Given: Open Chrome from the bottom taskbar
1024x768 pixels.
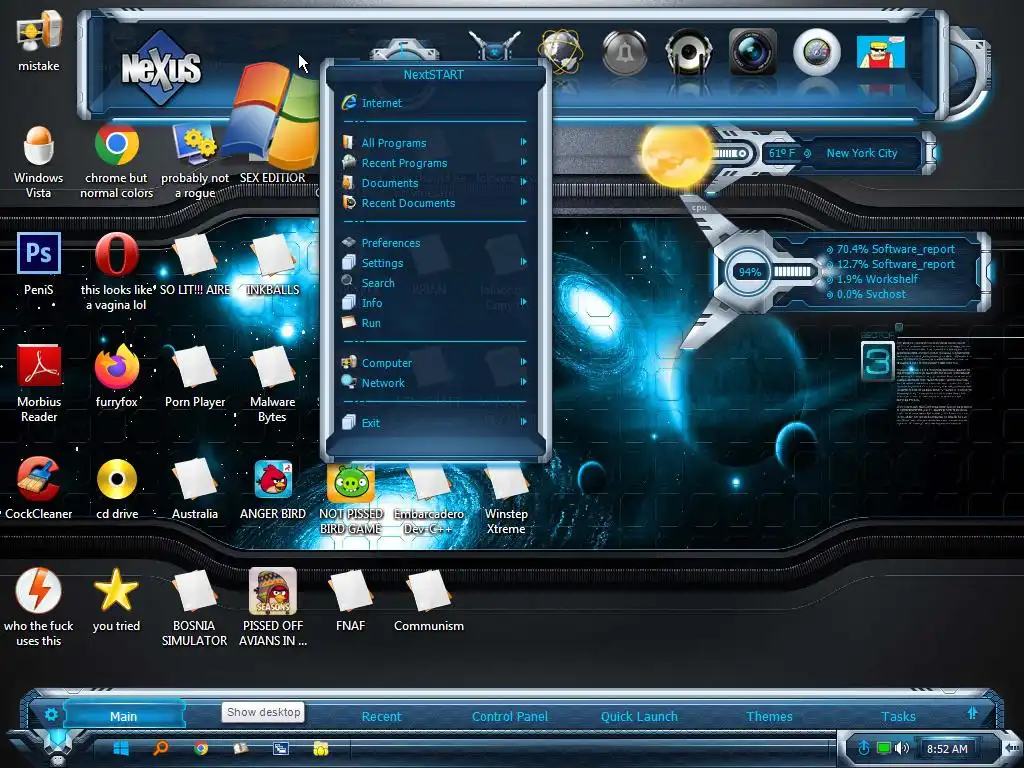Looking at the screenshot, I should click(201, 748).
